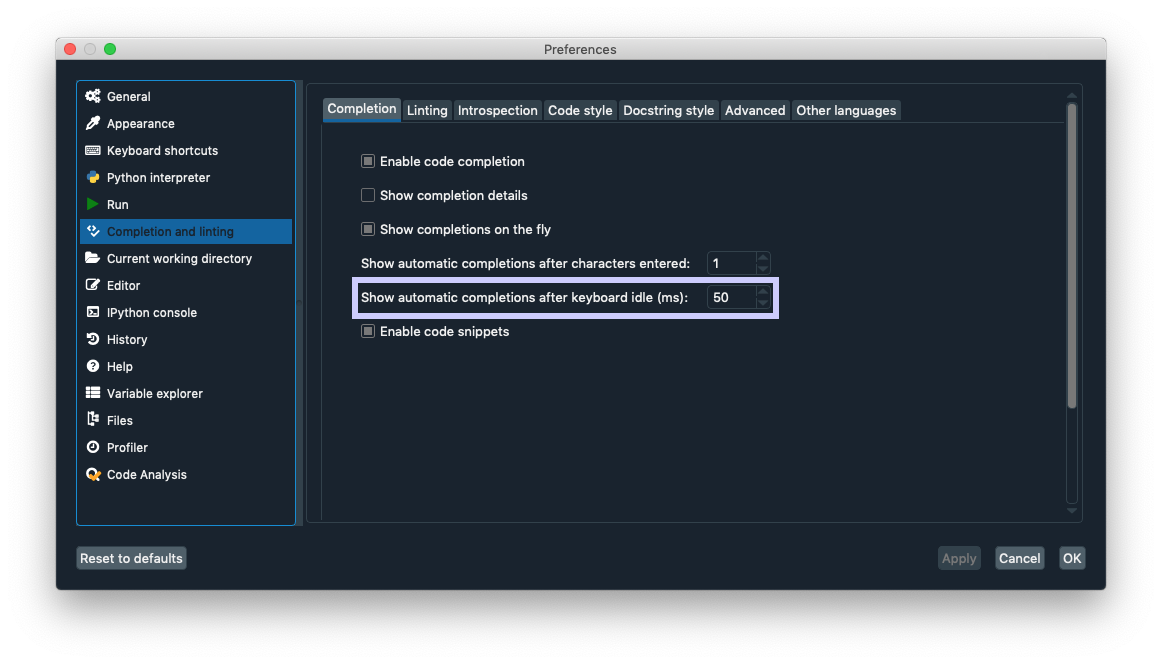Click the Python interpreter logo icon
Viewport: 1162px width, 664px height.
pyautogui.click(x=93, y=177)
